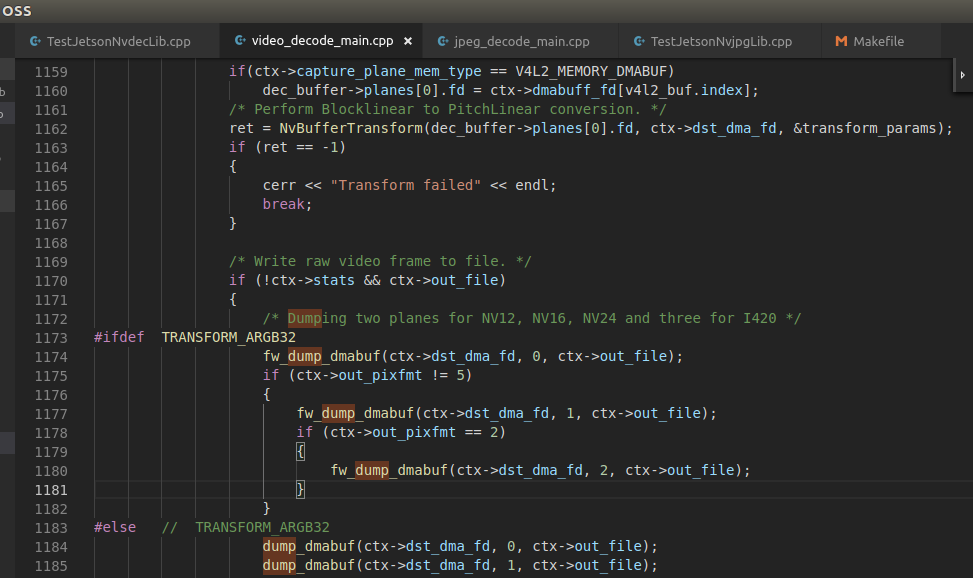Click line number 1159 in gutter

click(x=51, y=72)
